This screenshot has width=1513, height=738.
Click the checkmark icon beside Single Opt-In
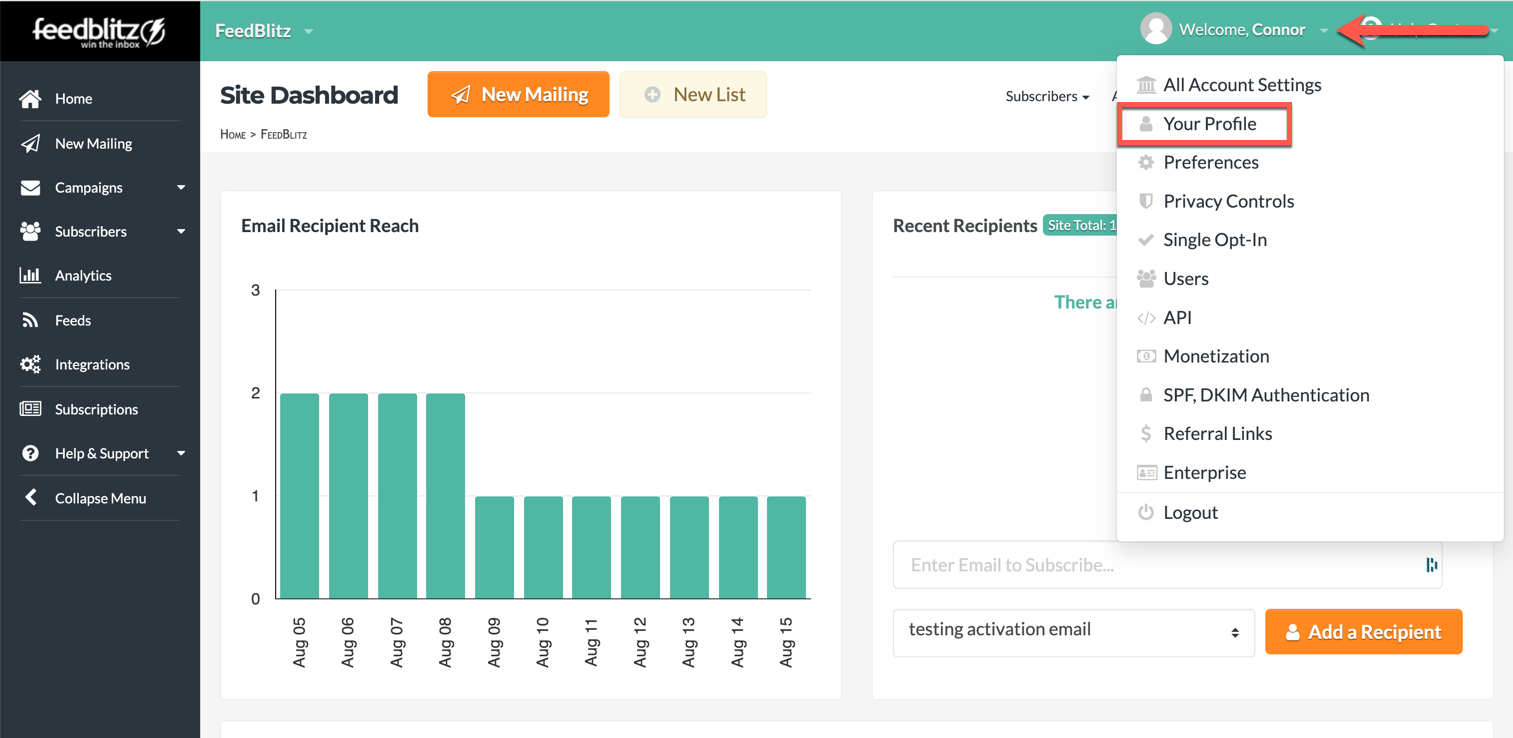(x=1146, y=240)
